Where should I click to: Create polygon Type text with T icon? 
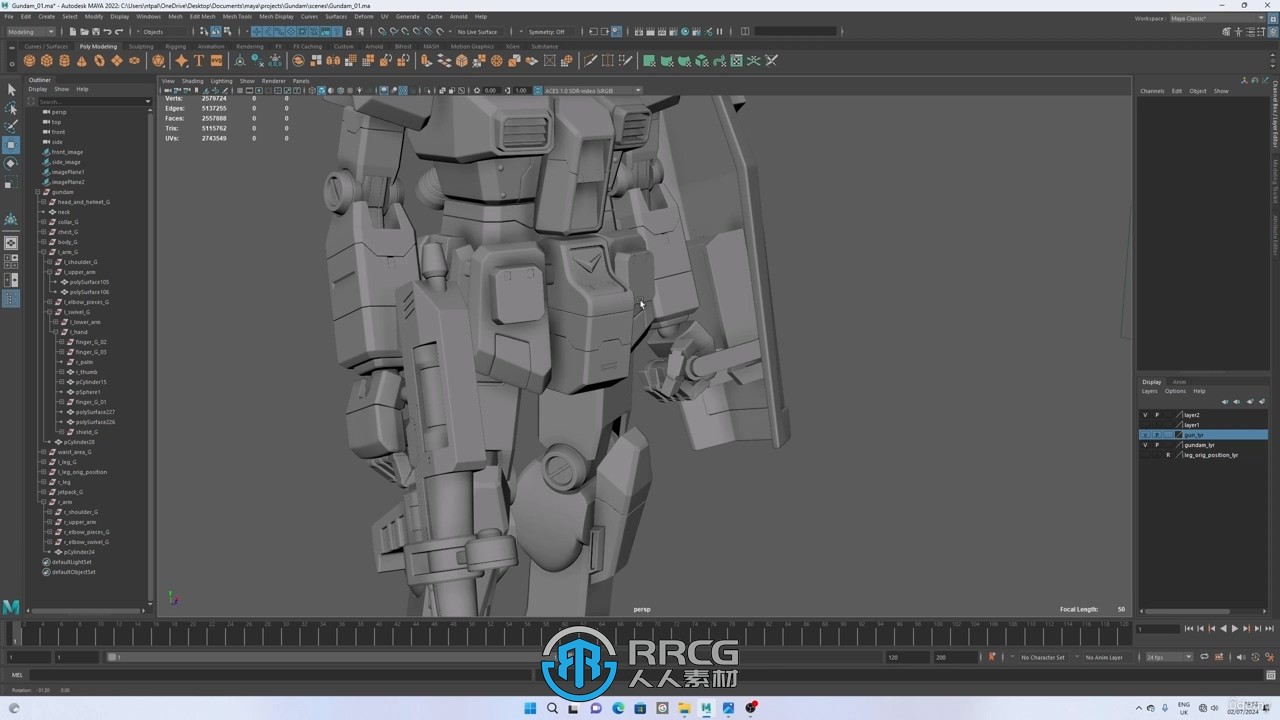198,61
